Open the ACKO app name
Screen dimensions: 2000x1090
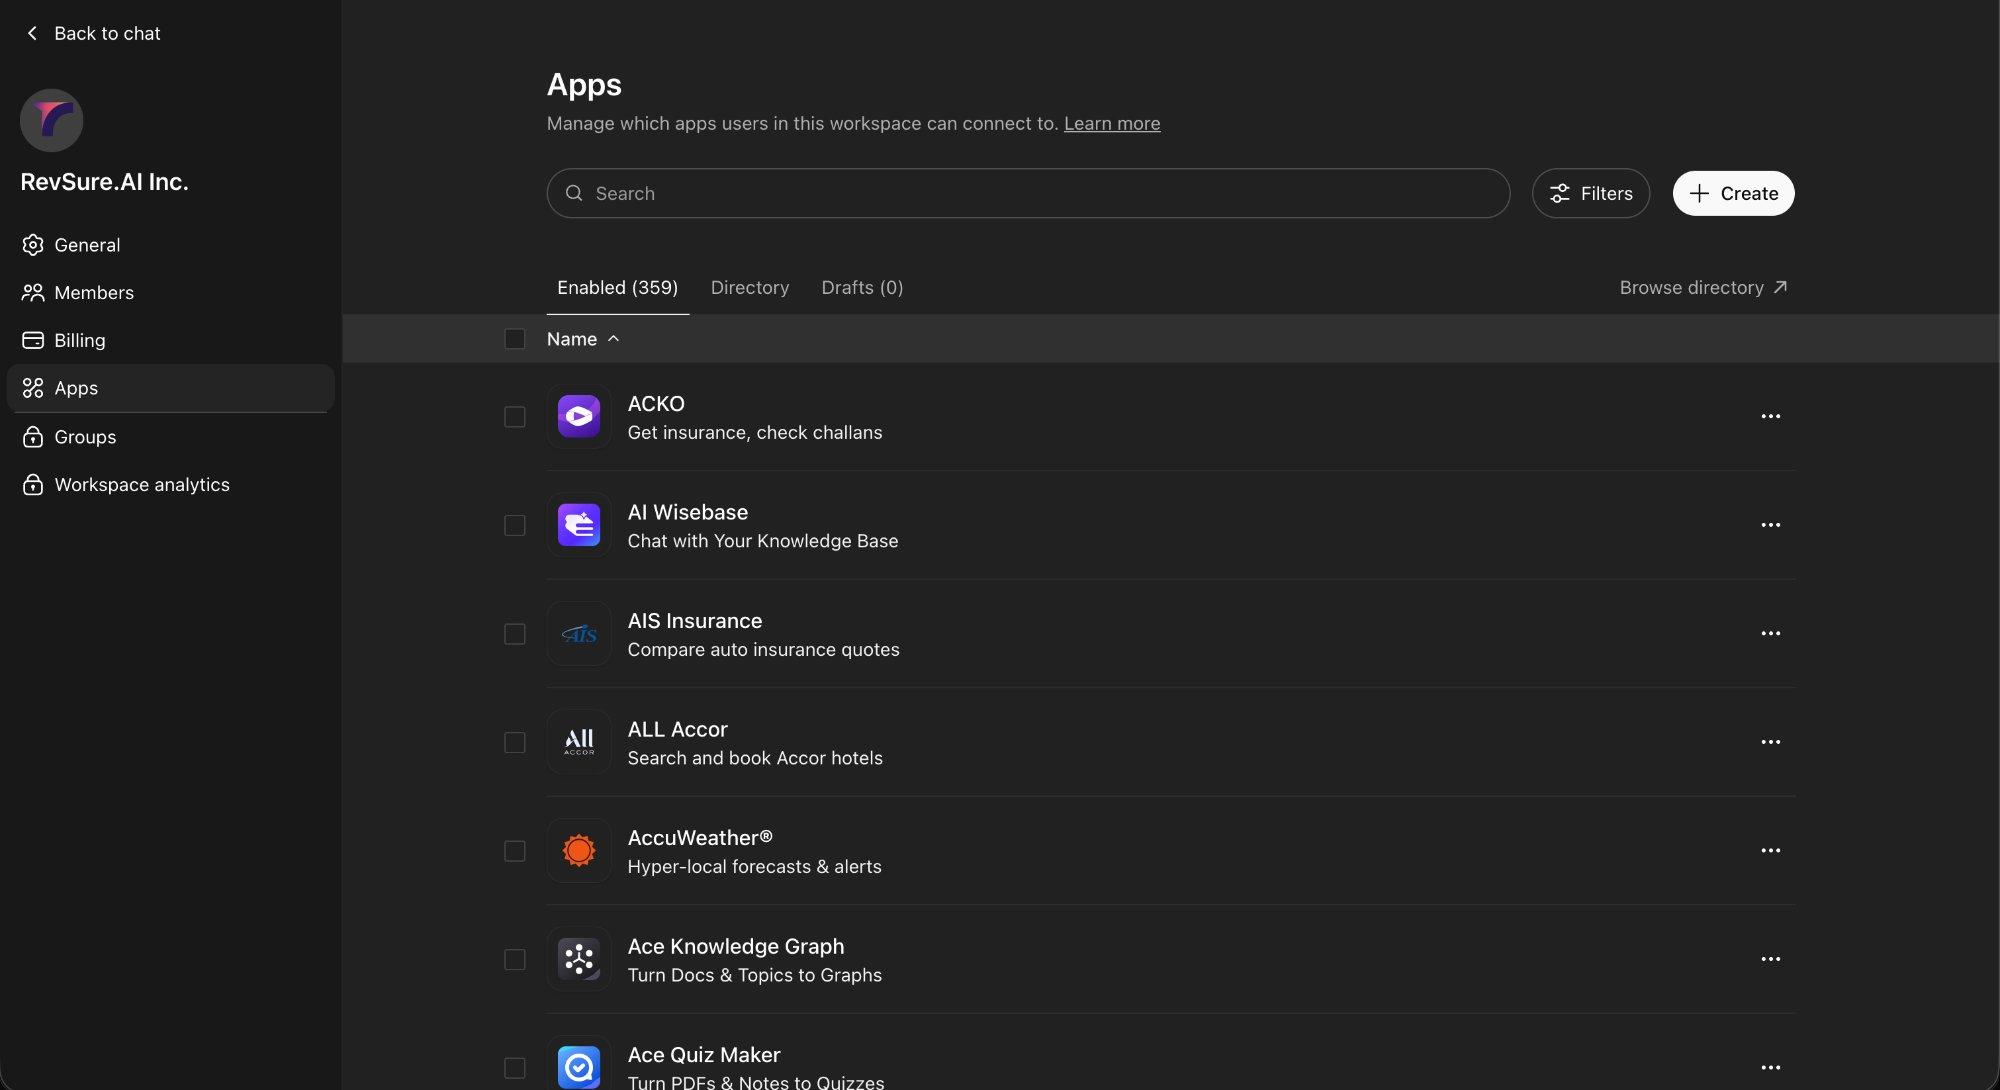(656, 404)
